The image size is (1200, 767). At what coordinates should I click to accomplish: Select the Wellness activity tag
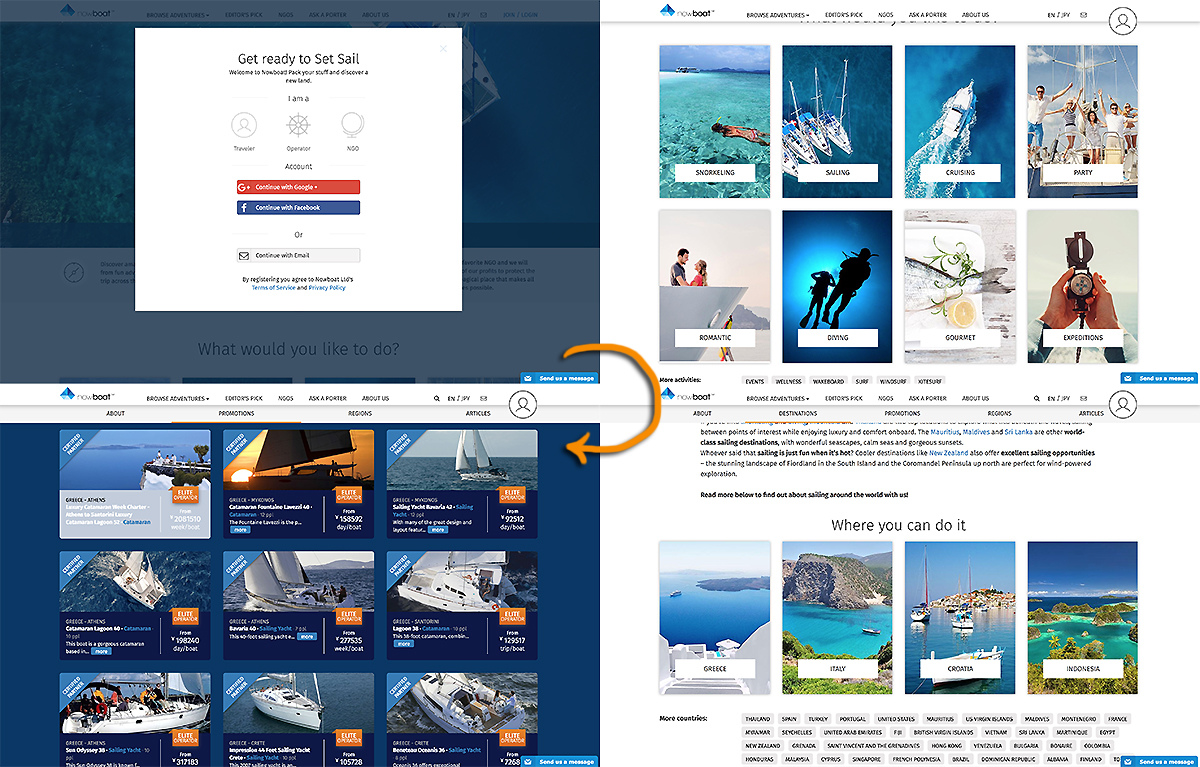click(x=789, y=381)
